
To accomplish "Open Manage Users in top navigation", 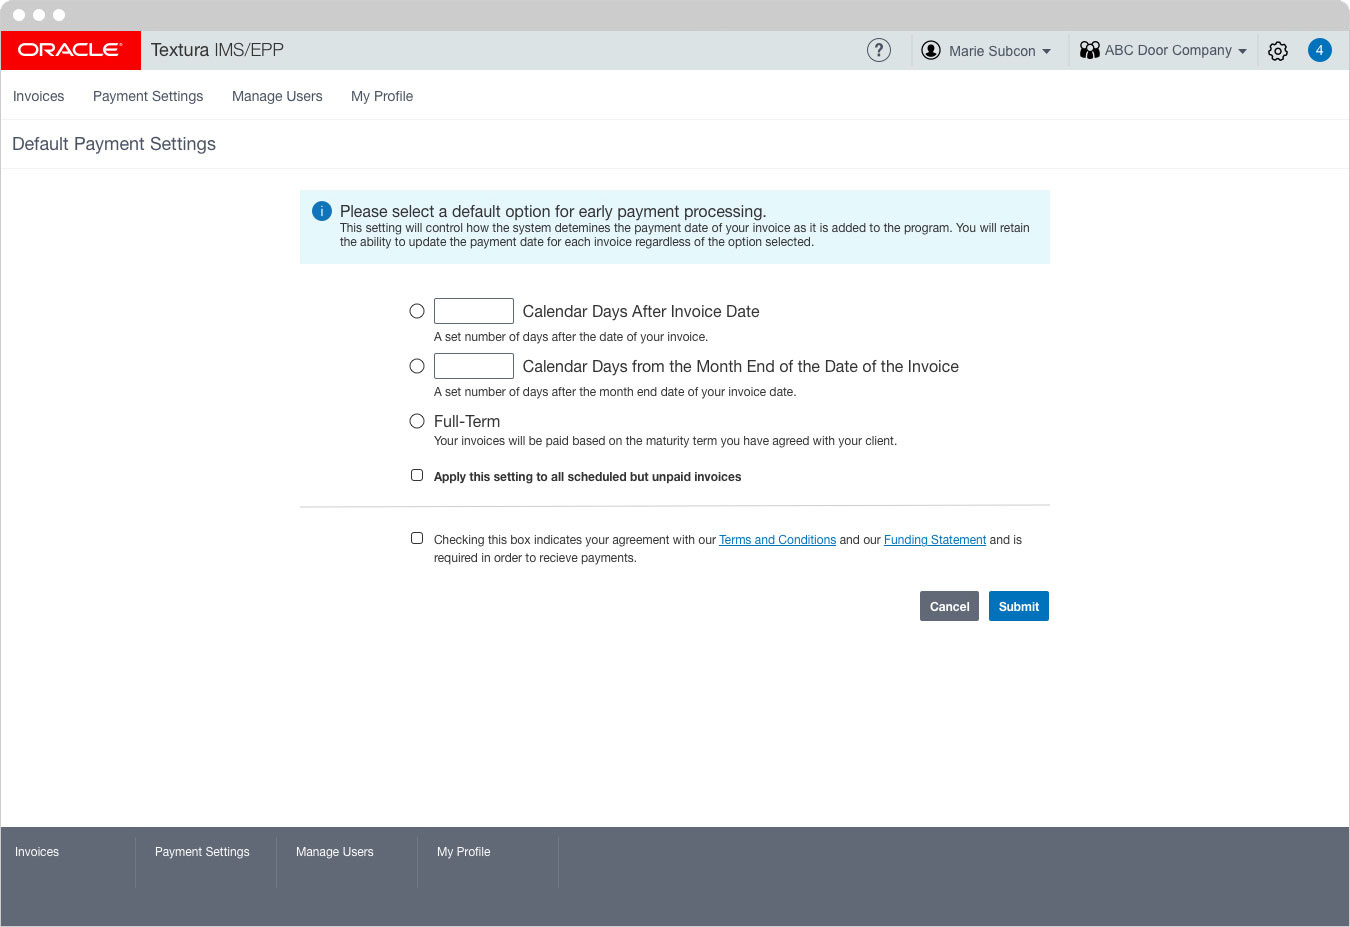I will pos(277,96).
